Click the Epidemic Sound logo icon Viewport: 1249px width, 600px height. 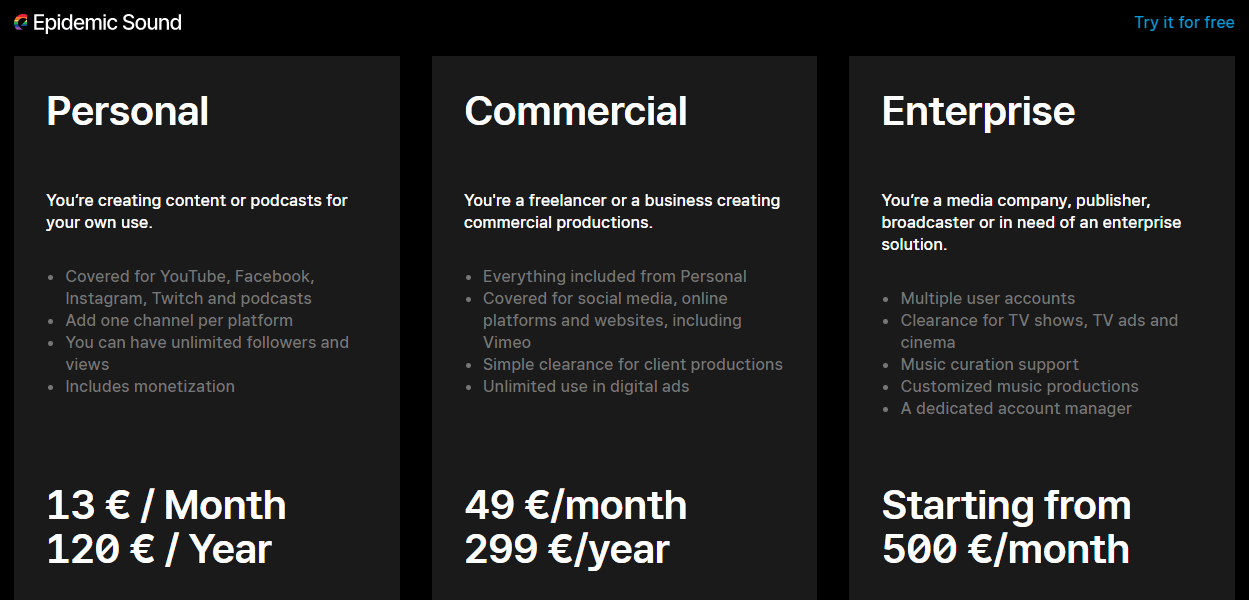(x=21, y=22)
